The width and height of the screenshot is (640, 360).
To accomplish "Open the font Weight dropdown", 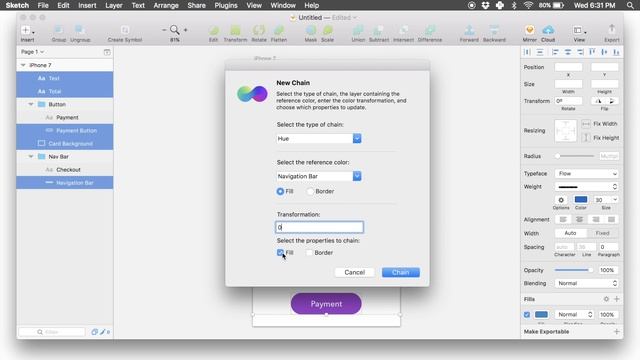I will point(587,187).
